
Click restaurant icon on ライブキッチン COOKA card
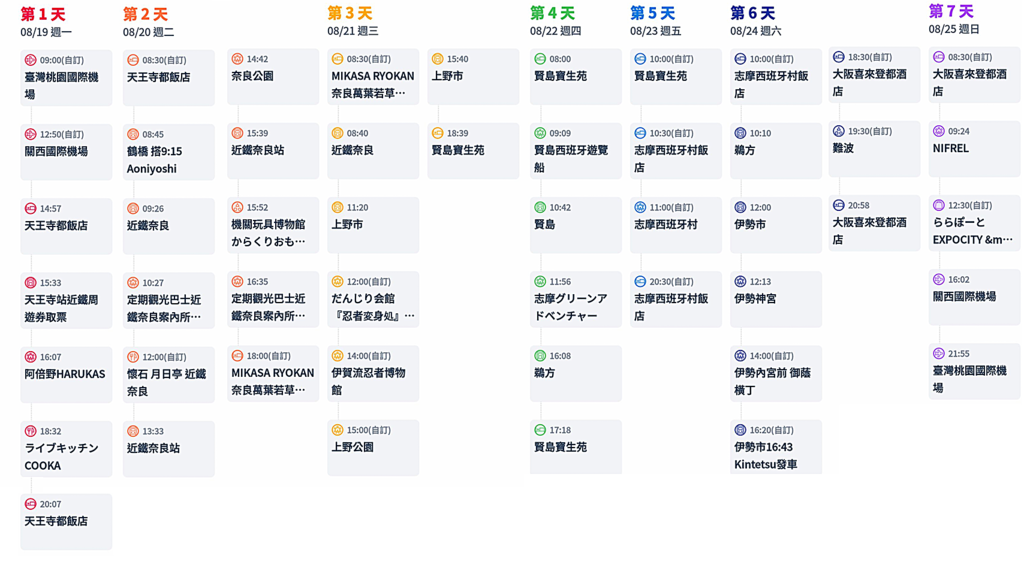coord(31,431)
